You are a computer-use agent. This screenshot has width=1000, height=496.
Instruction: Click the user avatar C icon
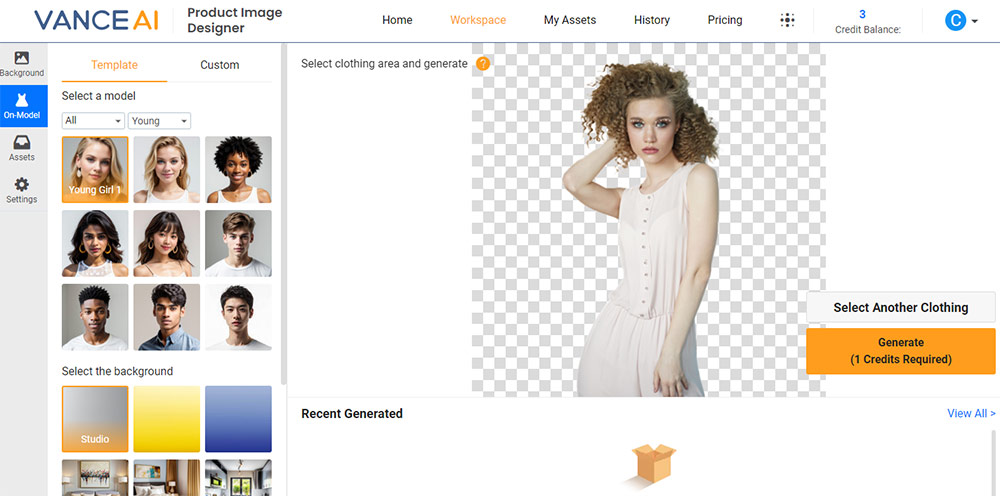click(955, 21)
